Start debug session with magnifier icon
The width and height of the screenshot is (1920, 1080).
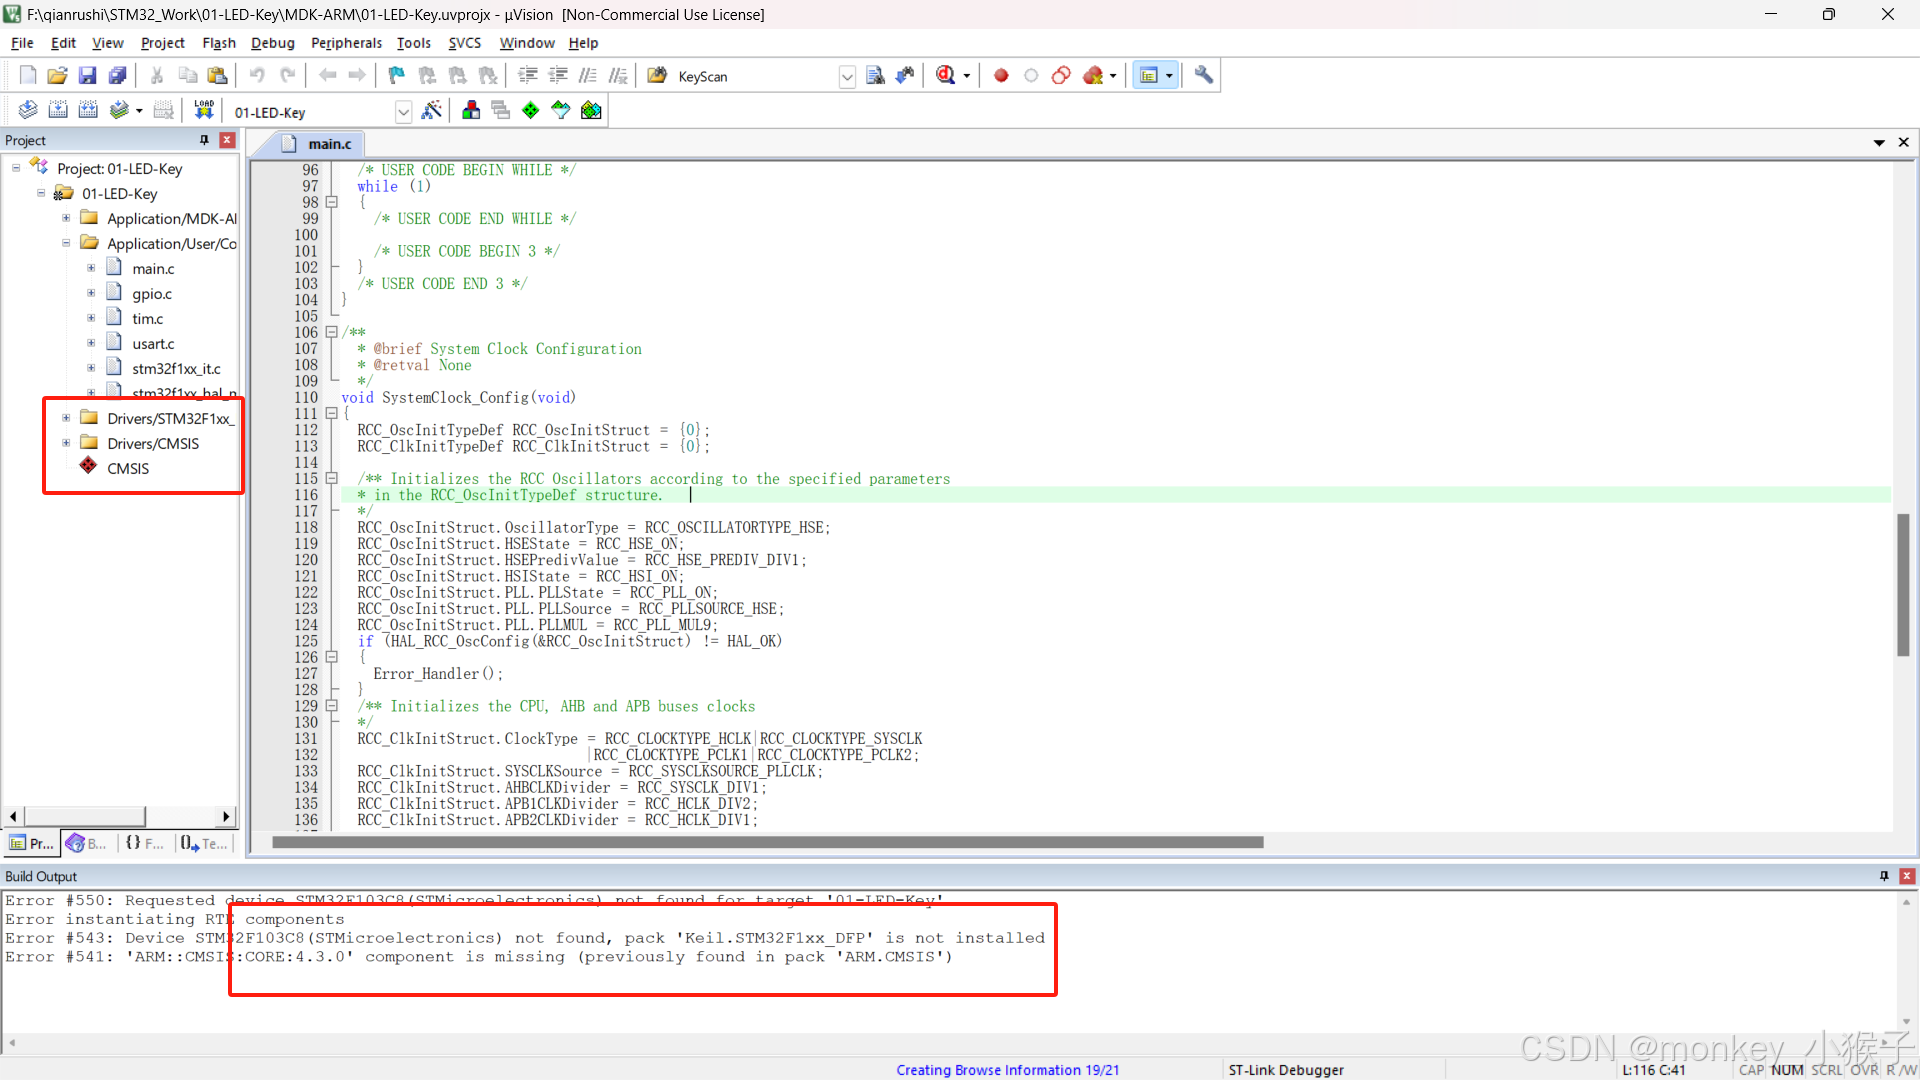click(945, 76)
